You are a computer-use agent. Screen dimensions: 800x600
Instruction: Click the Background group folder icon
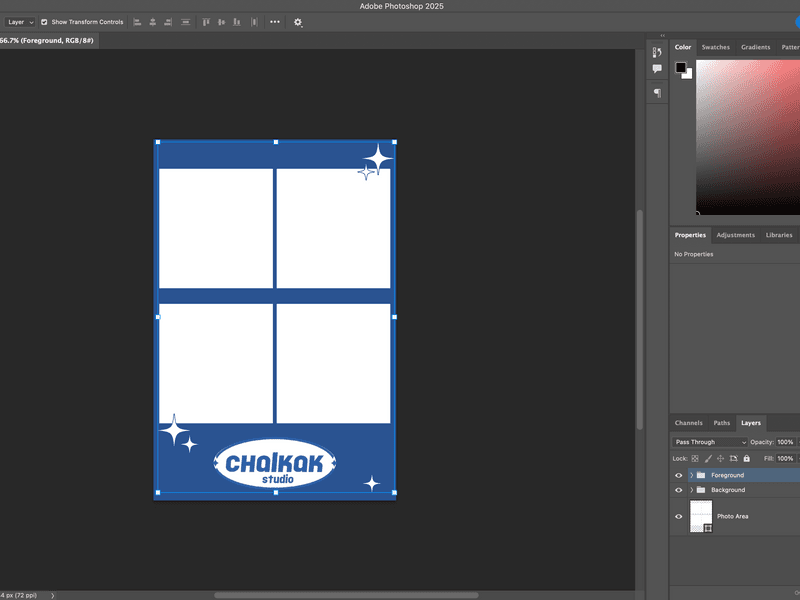(701, 490)
